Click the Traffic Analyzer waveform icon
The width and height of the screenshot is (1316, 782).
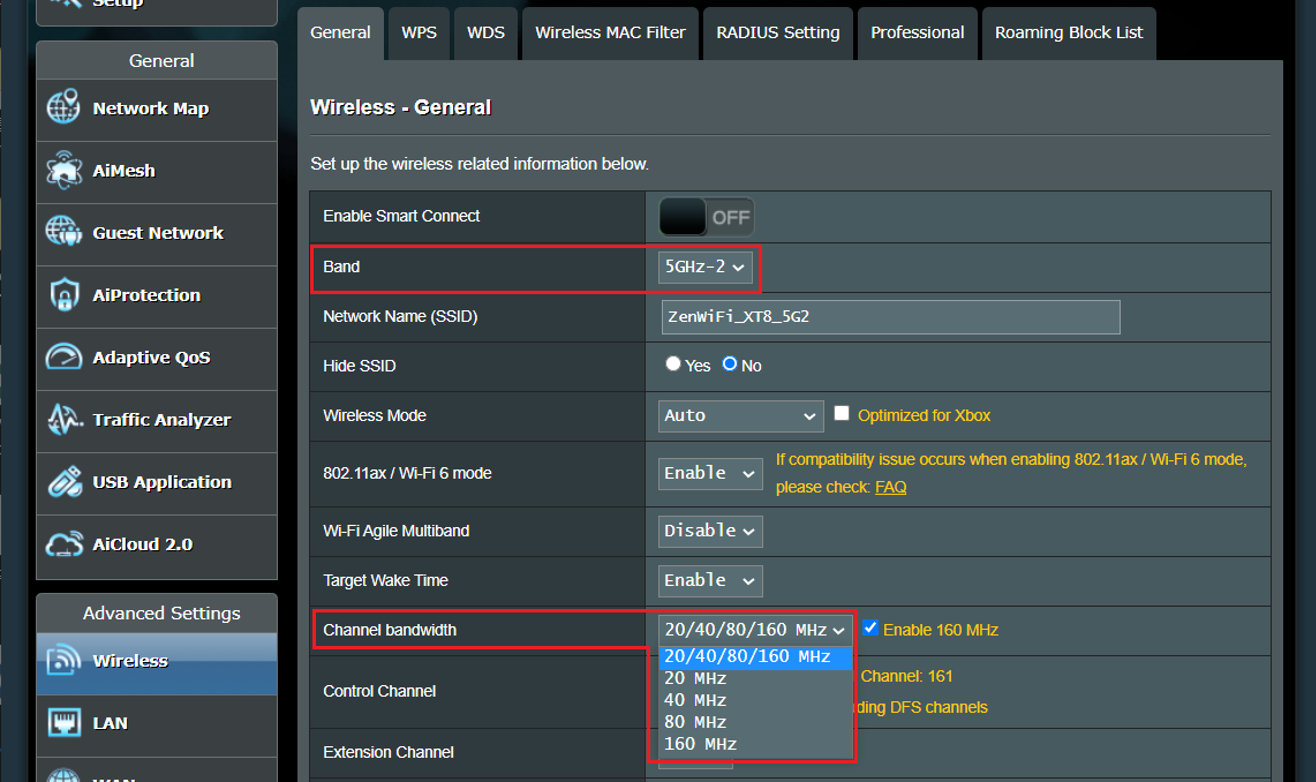pos(63,420)
